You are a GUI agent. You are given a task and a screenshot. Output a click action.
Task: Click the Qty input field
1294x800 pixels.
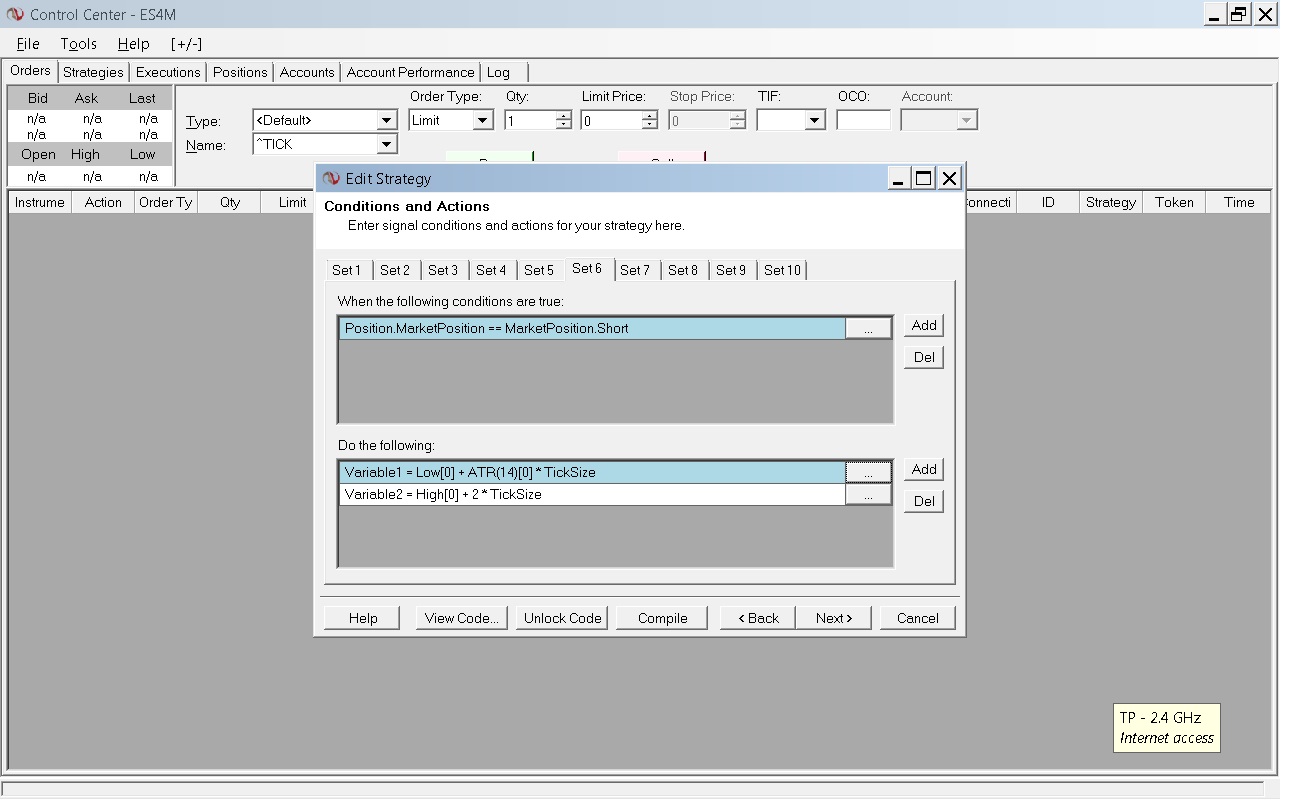[x=529, y=120]
